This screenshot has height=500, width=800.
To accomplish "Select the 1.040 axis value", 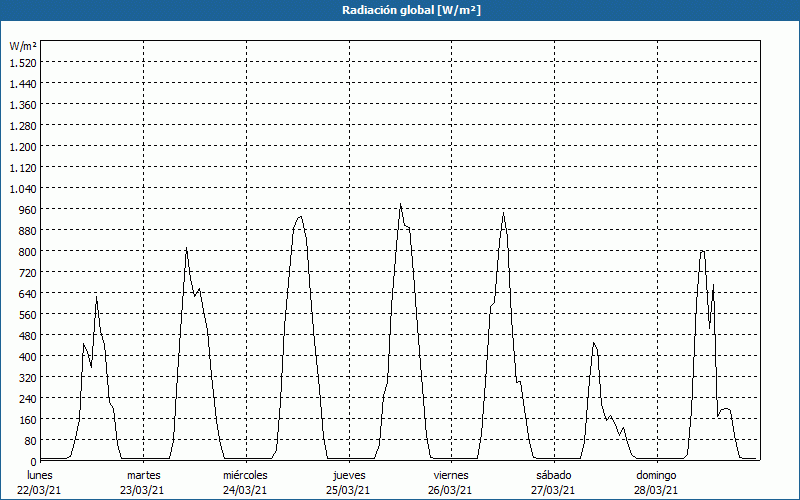I will click(x=23, y=188).
